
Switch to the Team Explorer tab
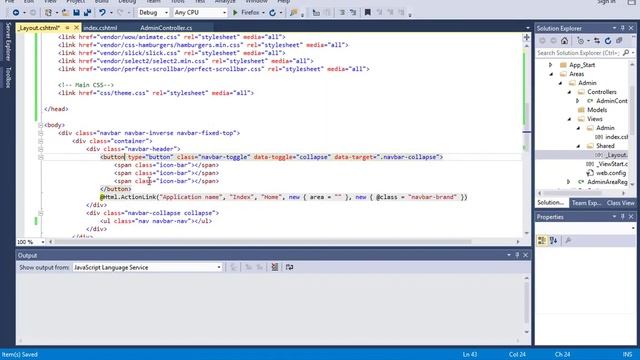[586, 203]
